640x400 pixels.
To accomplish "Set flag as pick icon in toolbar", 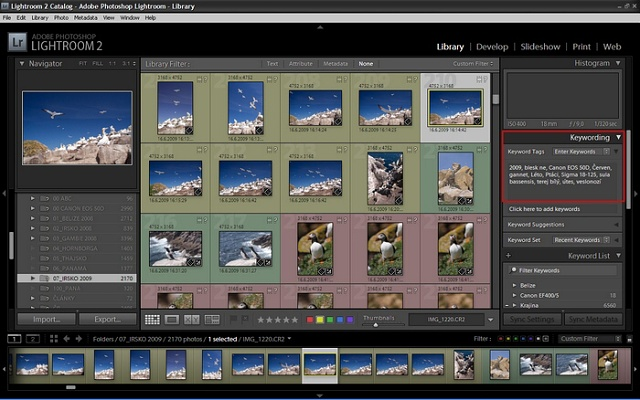I will 234,320.
